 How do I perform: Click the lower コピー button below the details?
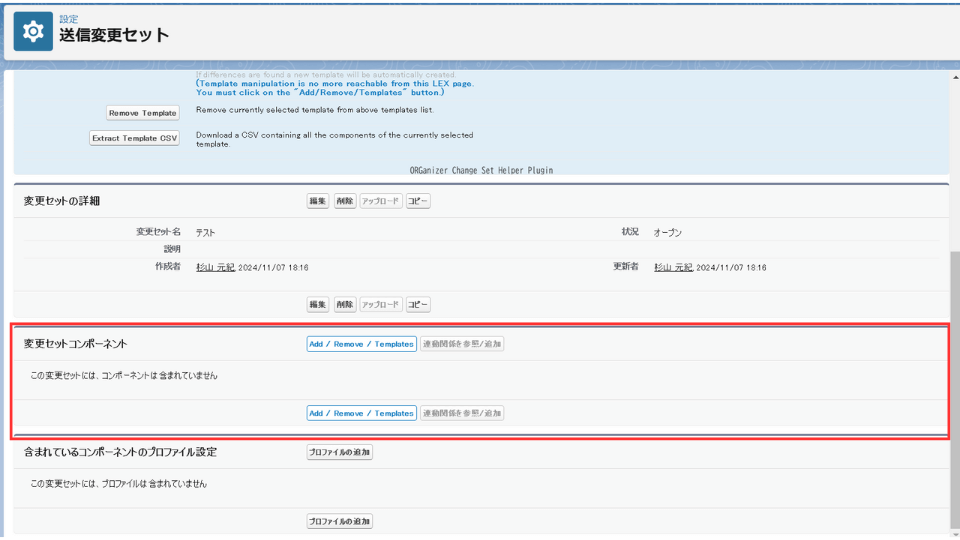418,304
